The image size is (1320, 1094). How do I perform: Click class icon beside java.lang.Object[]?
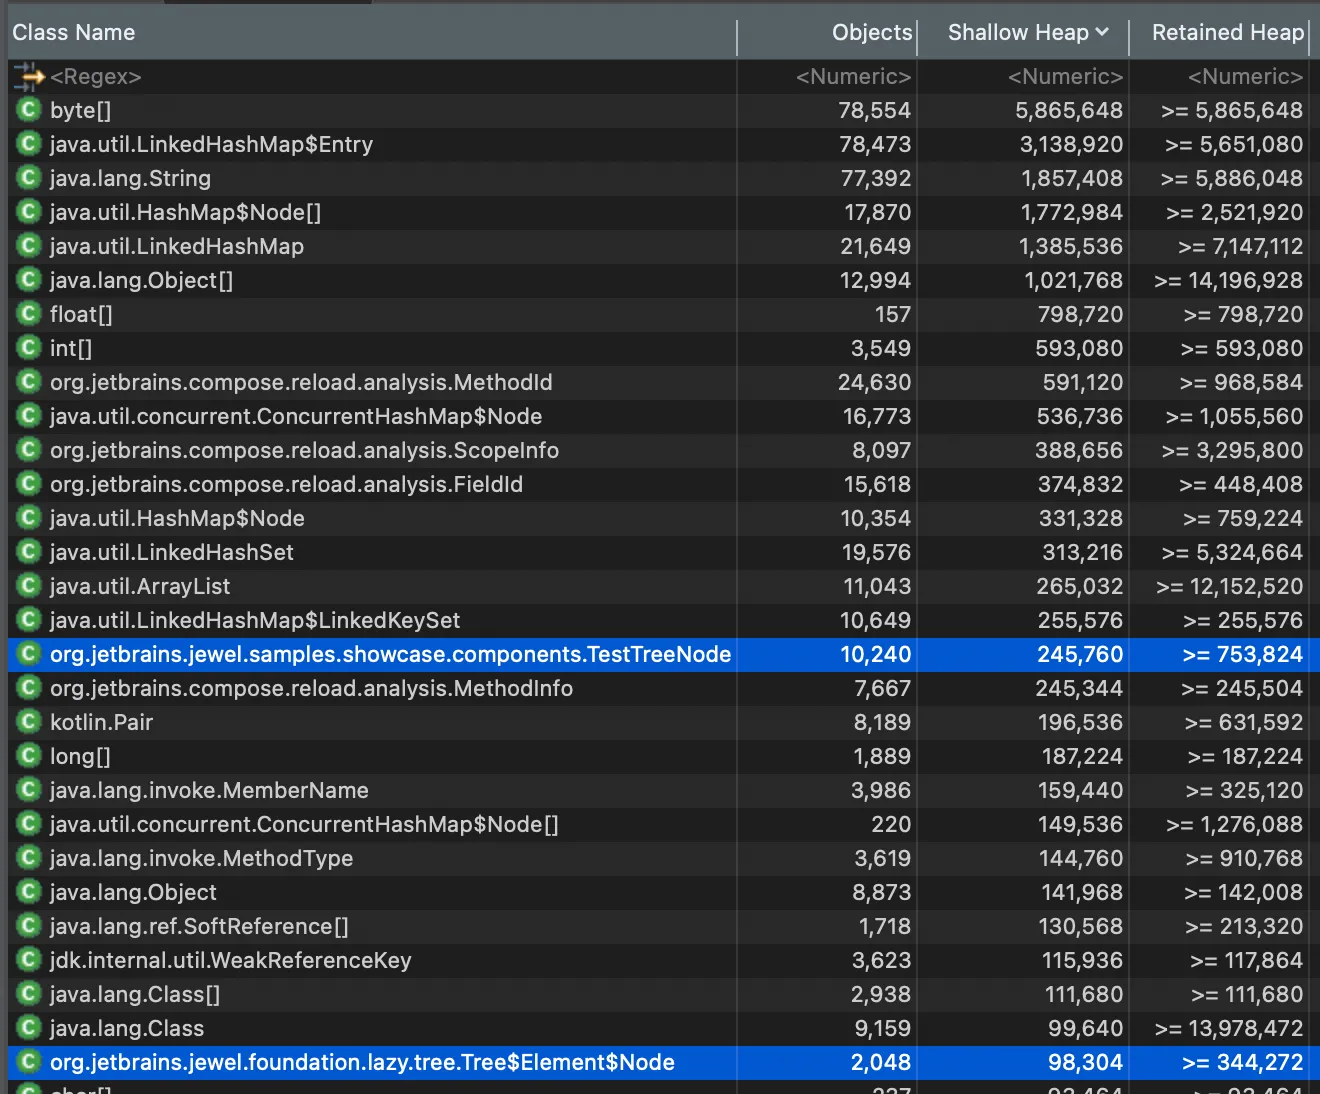click(29, 280)
